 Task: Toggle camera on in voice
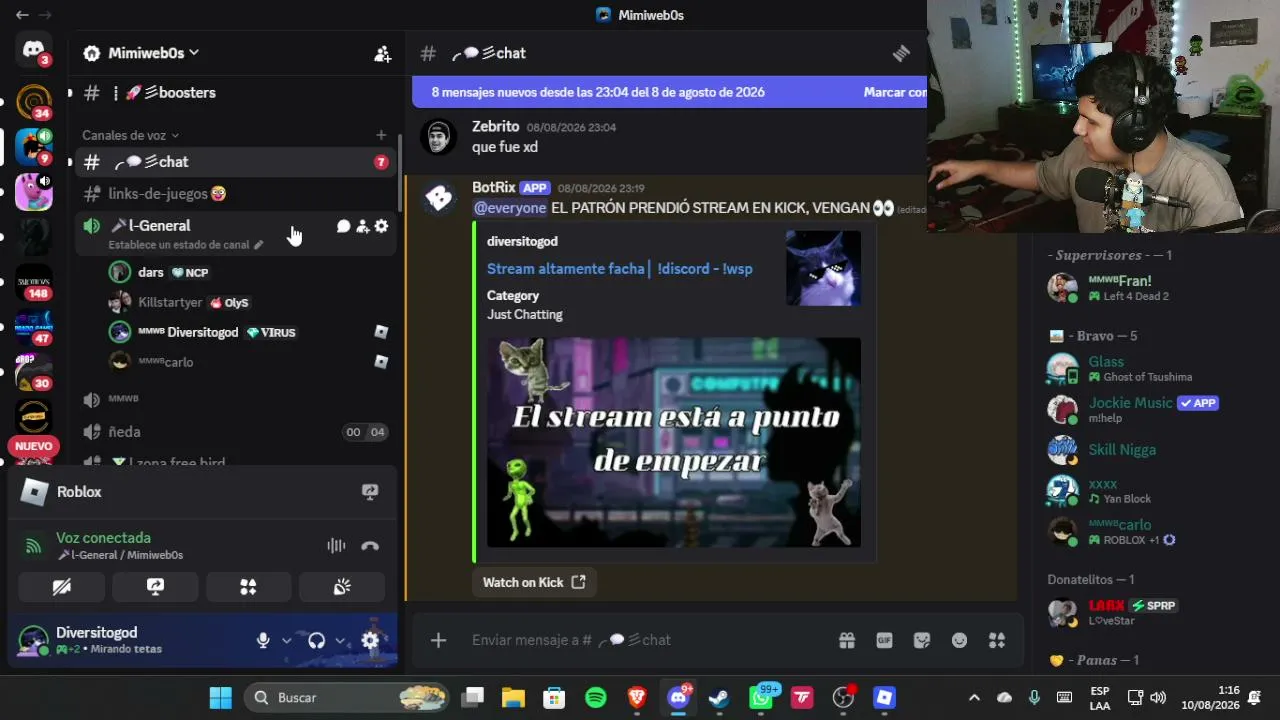[x=62, y=587]
